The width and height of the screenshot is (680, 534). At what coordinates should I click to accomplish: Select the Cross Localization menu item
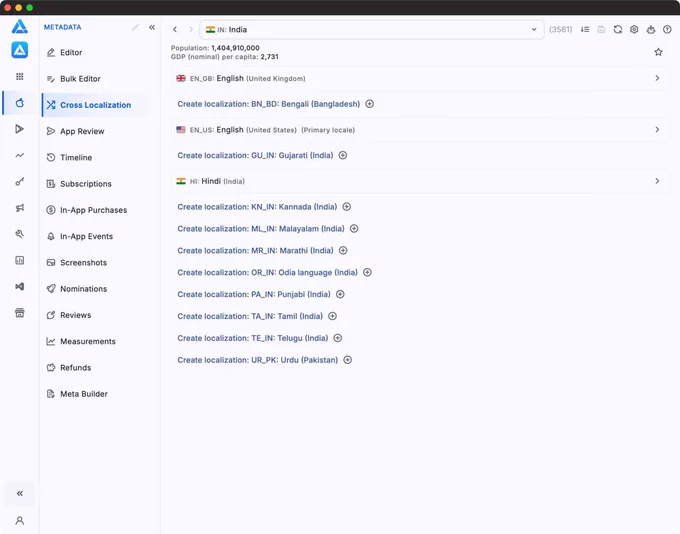coord(96,105)
